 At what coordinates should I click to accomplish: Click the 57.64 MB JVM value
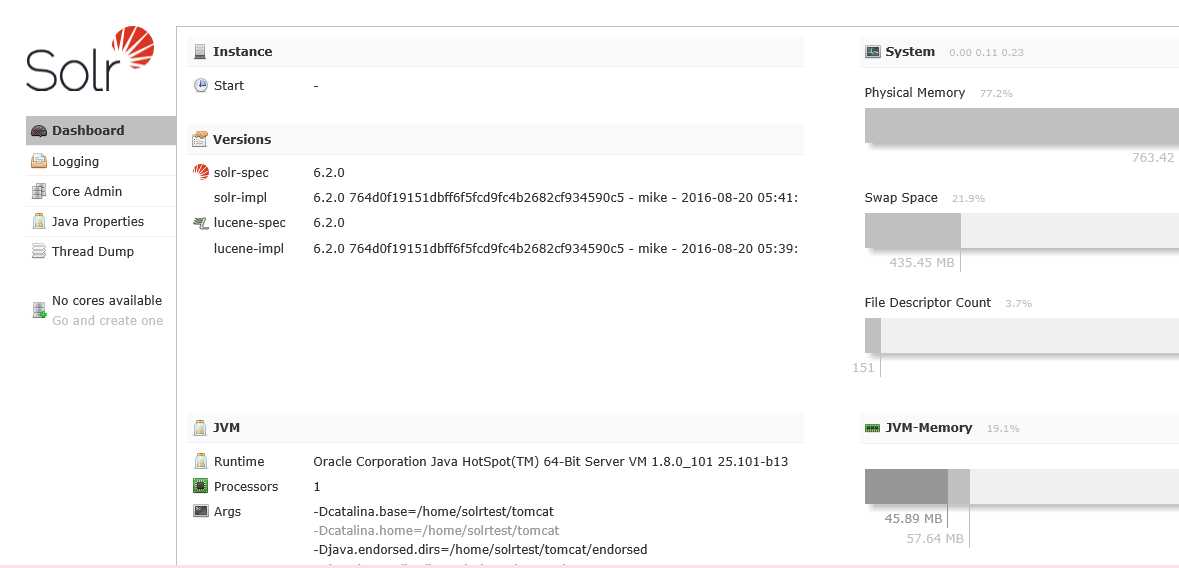[x=935, y=539]
